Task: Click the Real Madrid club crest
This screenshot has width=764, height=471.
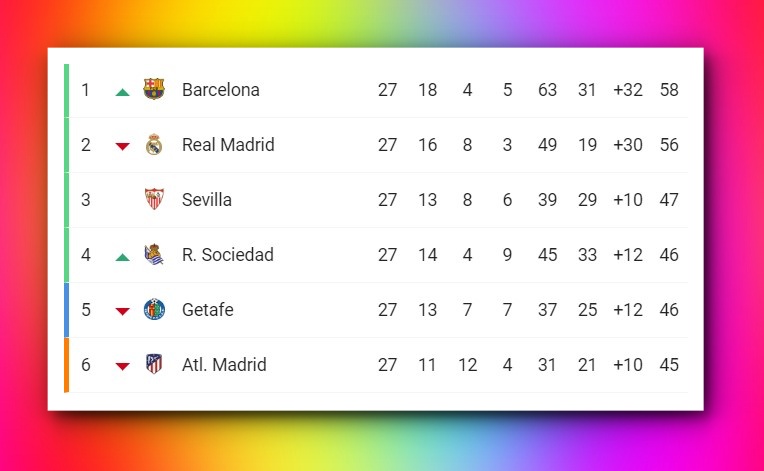Action: pos(154,144)
